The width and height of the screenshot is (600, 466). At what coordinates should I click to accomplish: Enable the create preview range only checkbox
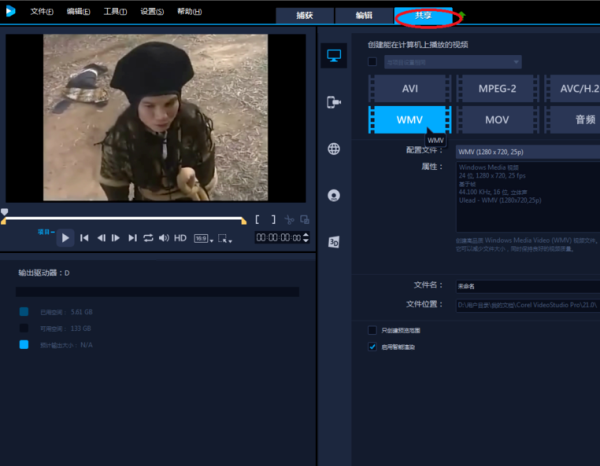[373, 330]
